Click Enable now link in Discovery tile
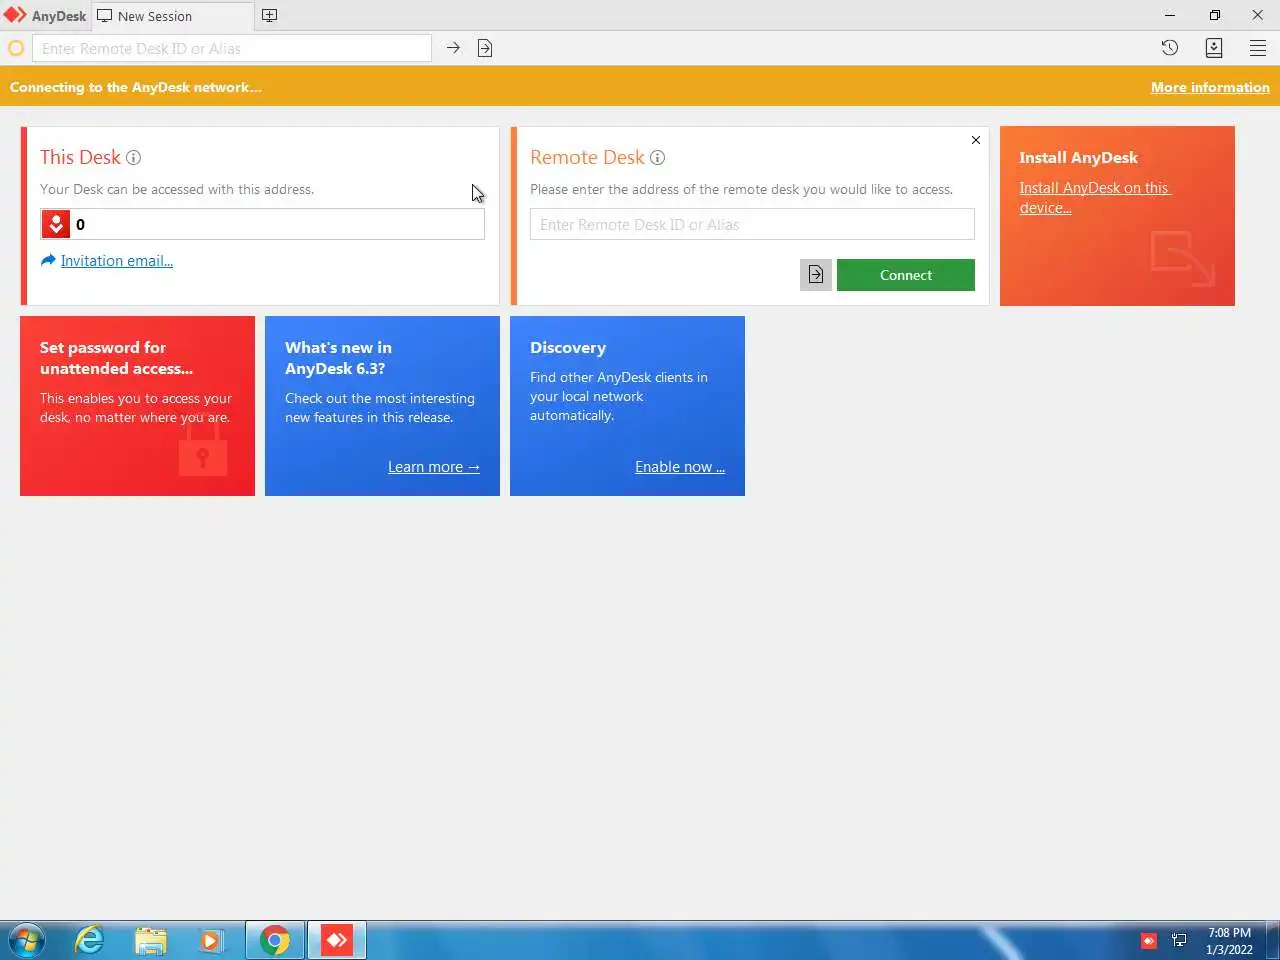Screen dimensions: 1280x960 coord(680,467)
